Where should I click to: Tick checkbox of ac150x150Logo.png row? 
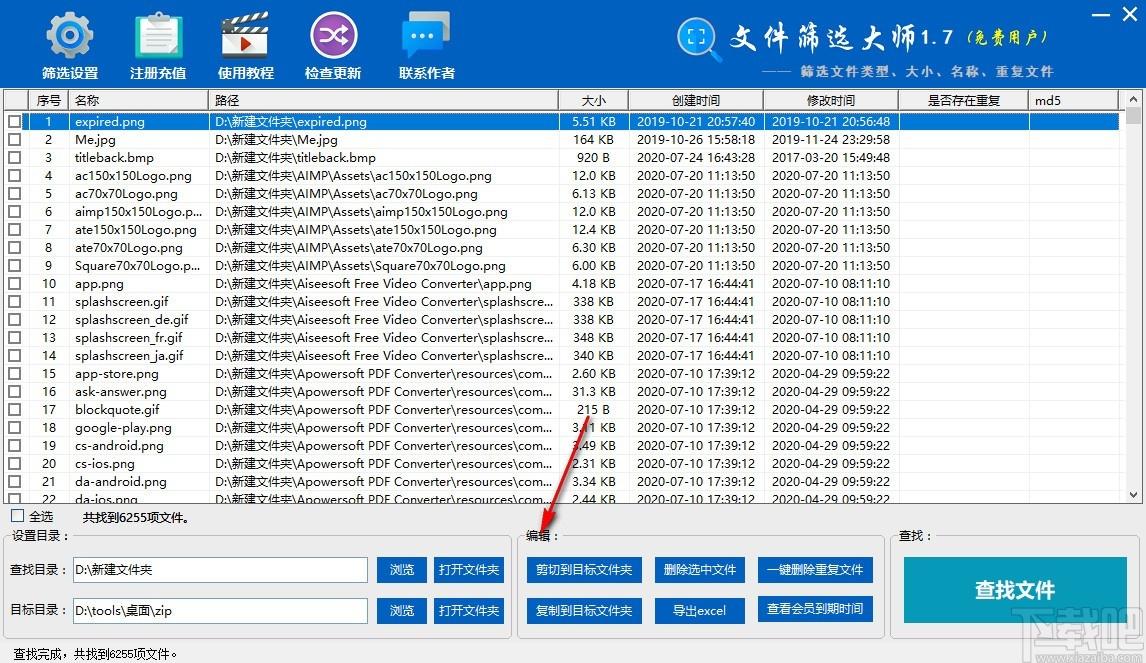coord(15,175)
